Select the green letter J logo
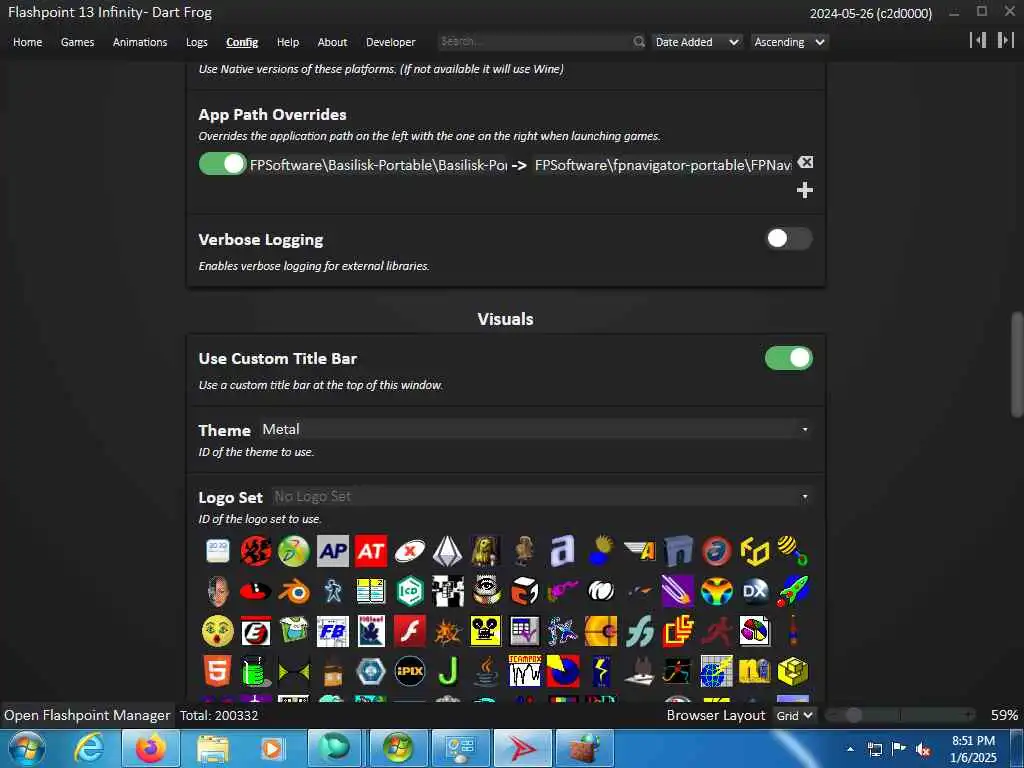 [x=448, y=671]
